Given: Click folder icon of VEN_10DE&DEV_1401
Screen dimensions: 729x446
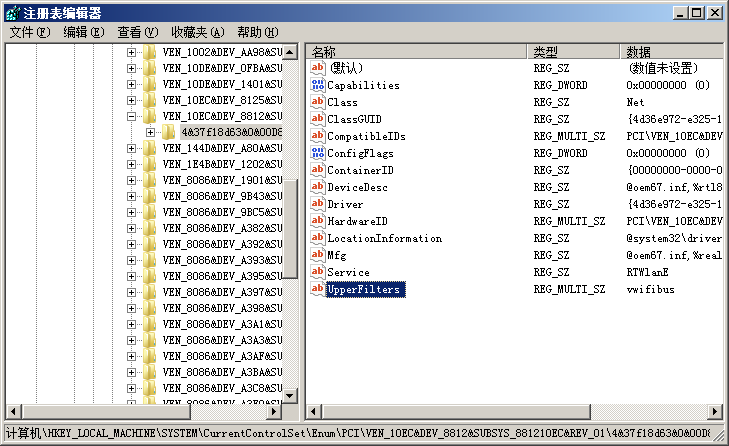Looking at the screenshot, I should (x=149, y=84).
